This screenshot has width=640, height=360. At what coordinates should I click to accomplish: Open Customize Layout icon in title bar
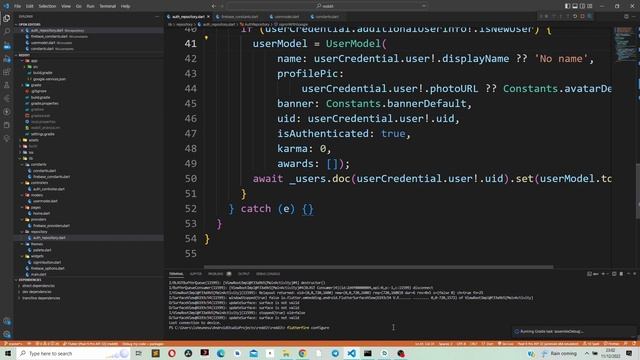590,6
